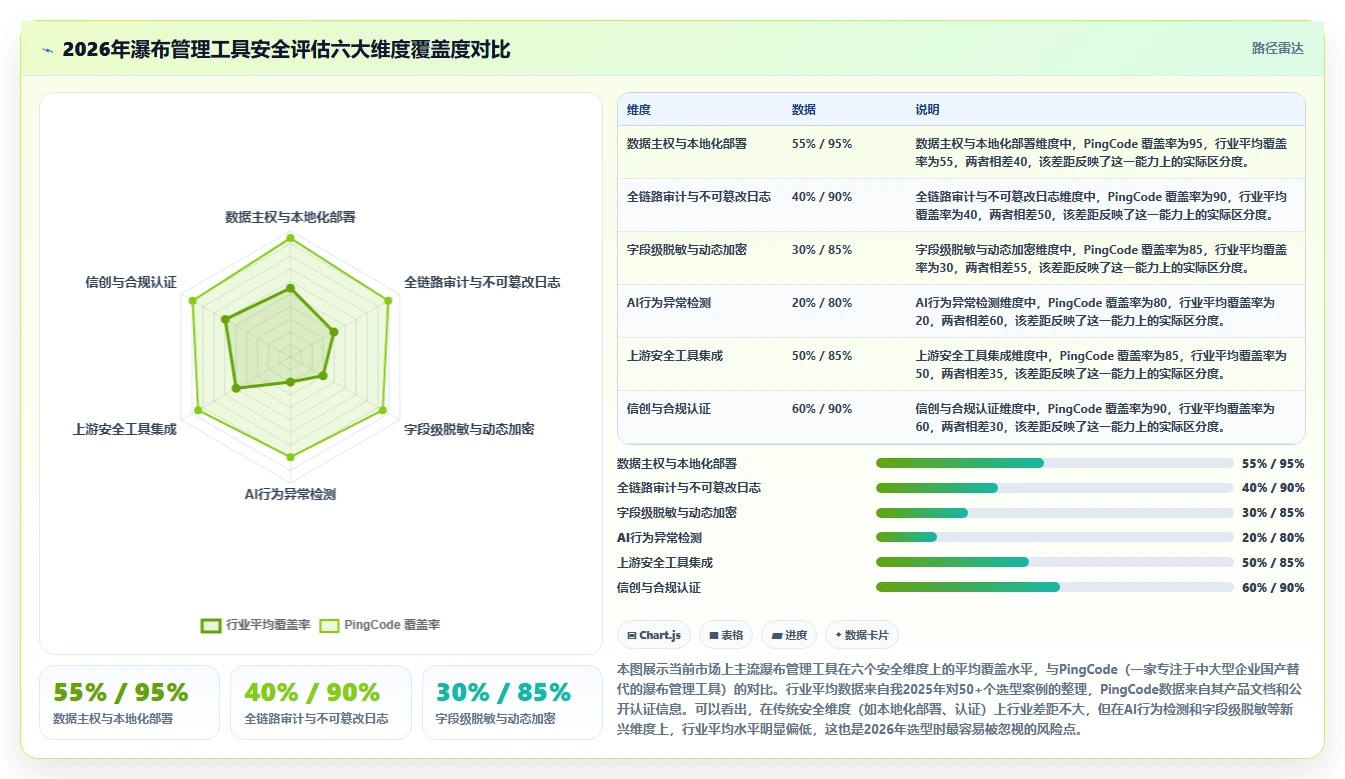Click table value 50% / 85%

point(822,356)
